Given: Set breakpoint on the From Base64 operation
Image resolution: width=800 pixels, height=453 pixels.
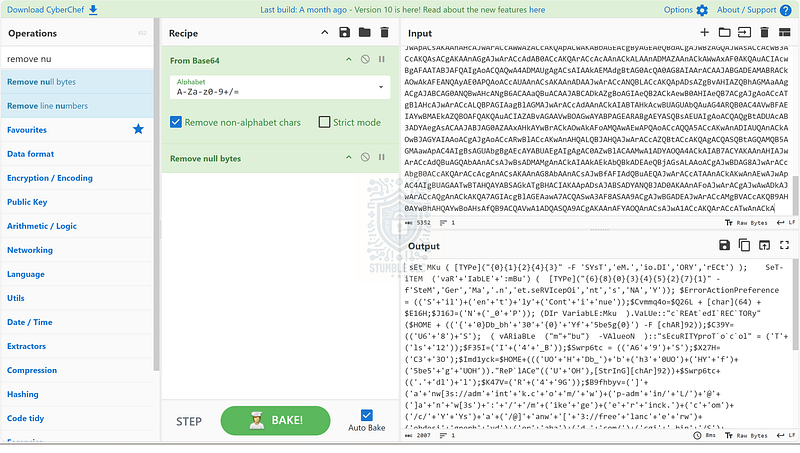Looking at the screenshot, I should (382, 59).
